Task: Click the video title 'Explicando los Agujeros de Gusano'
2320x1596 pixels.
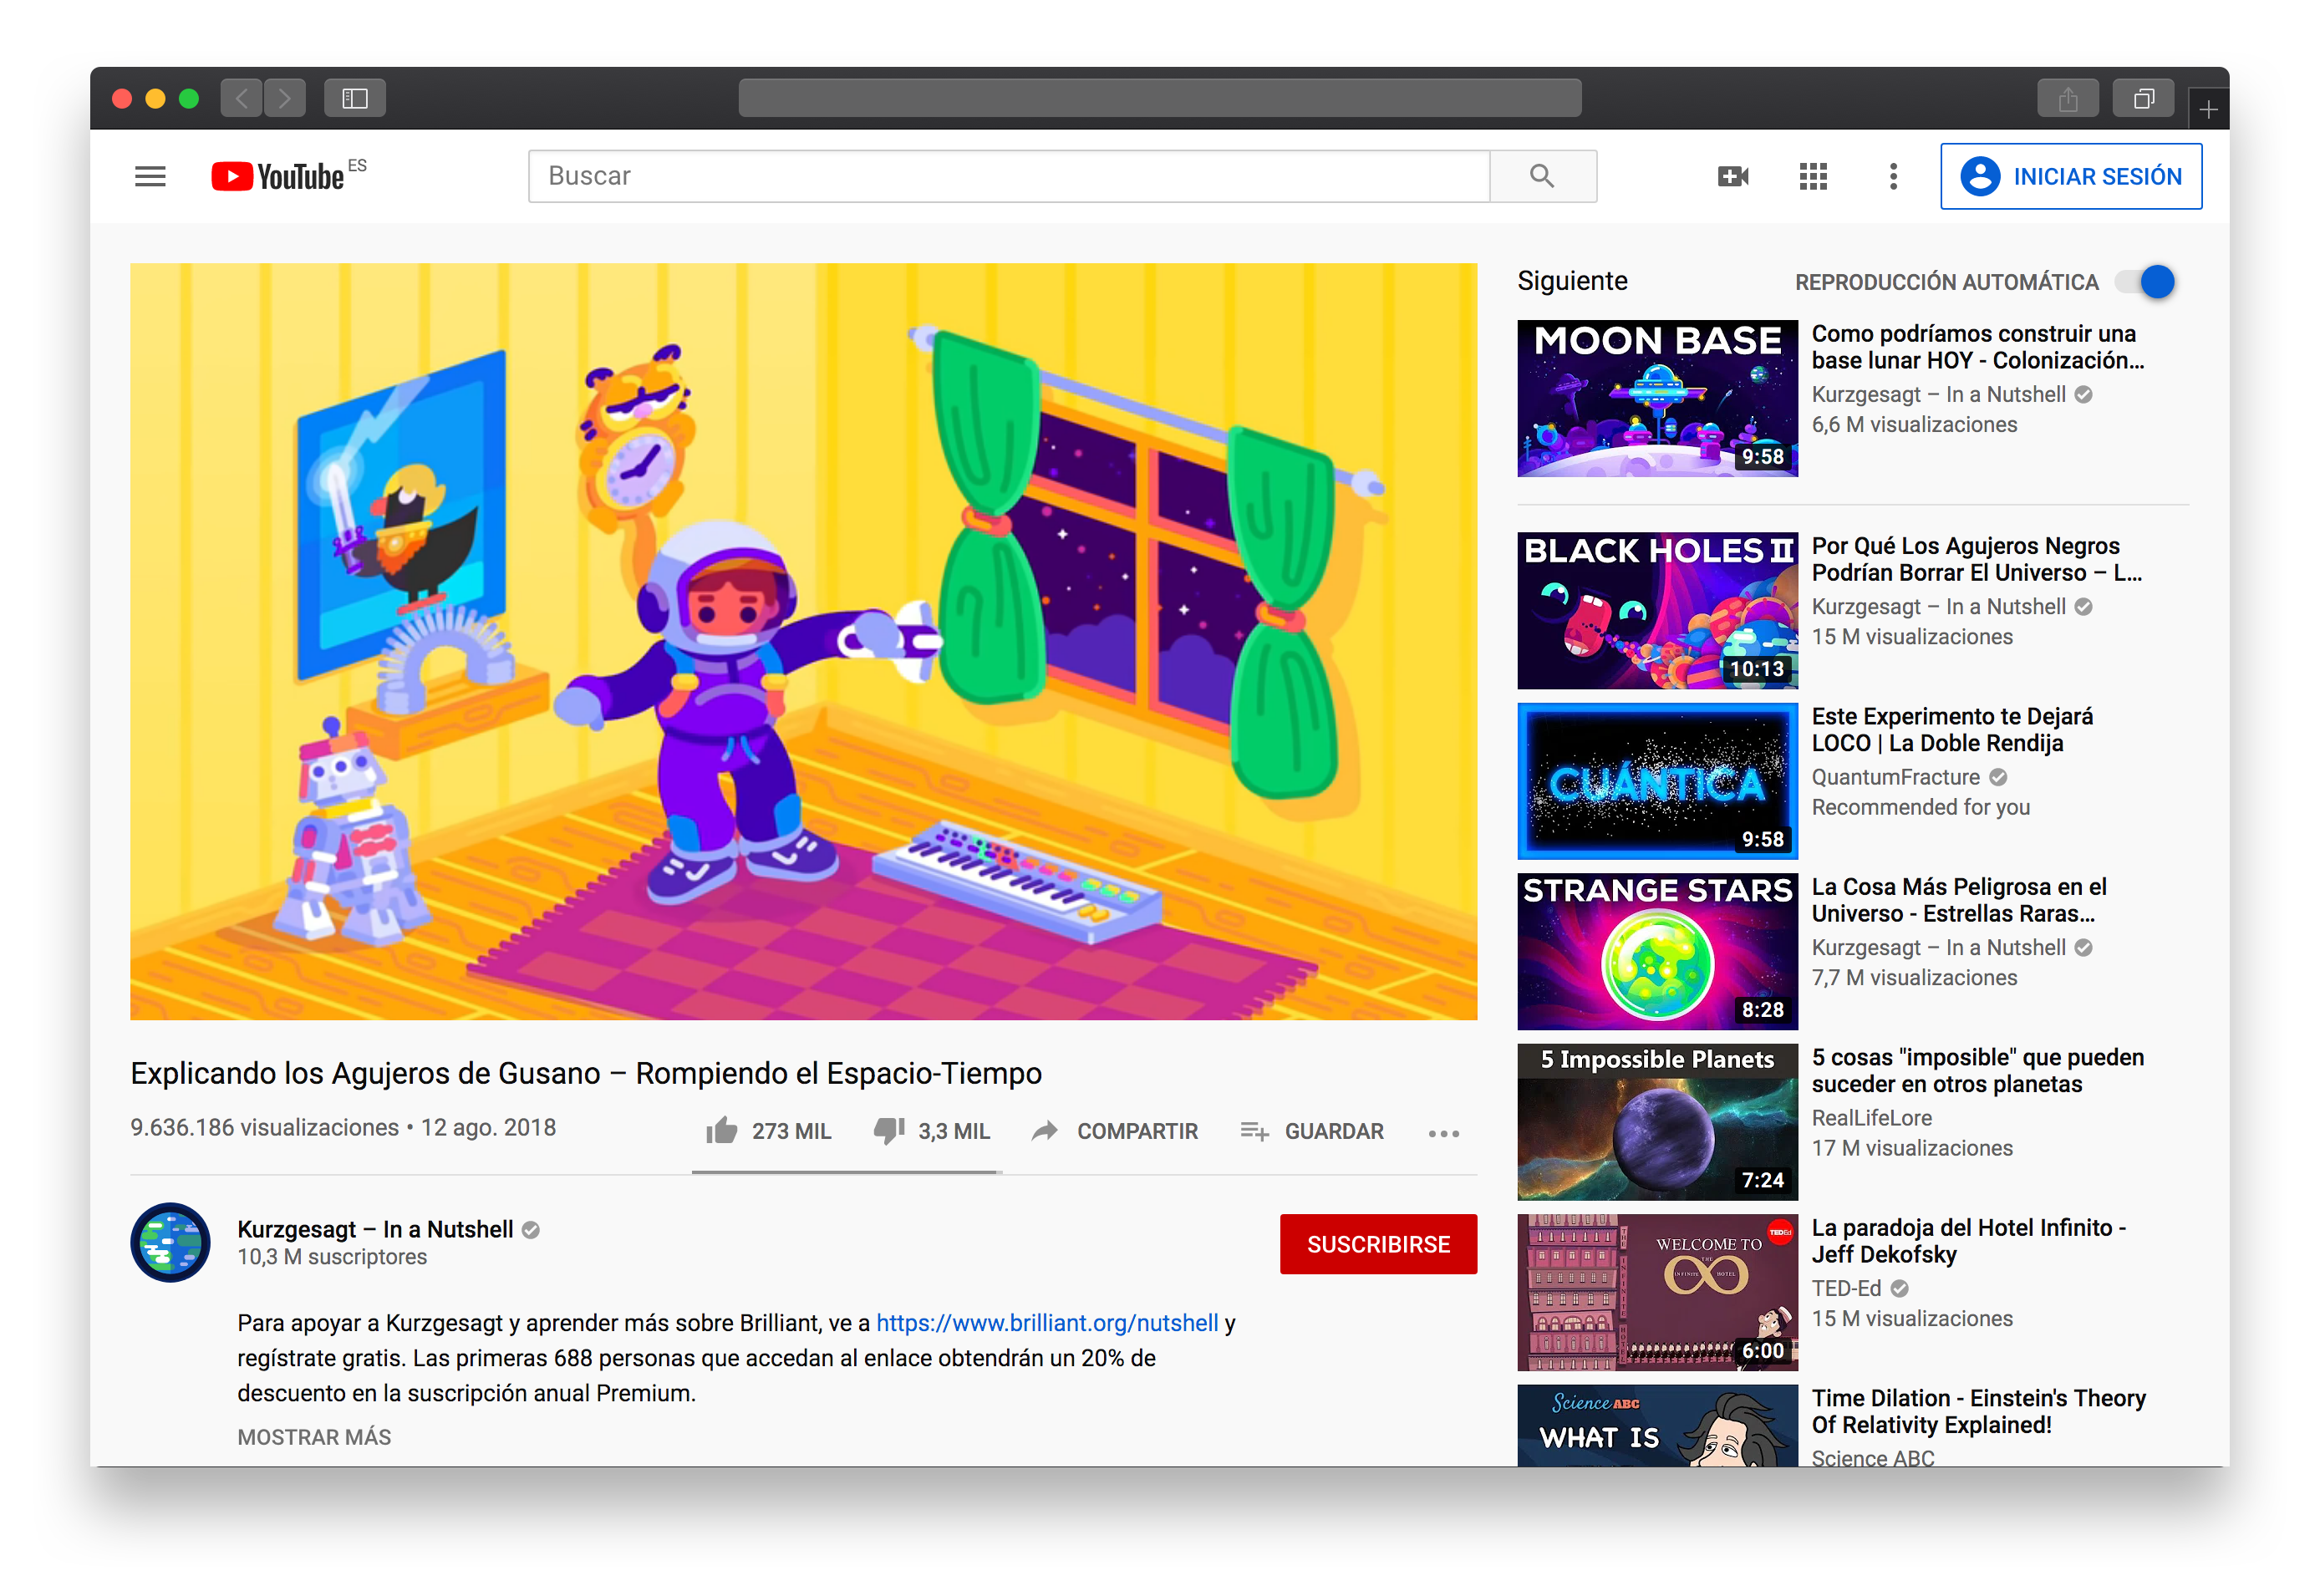Action: (x=586, y=1073)
